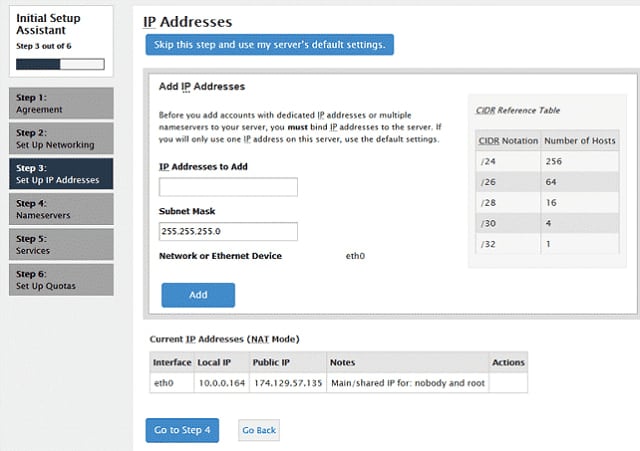
Task: Select the /32 CIDR notation row
Action: 549,244
